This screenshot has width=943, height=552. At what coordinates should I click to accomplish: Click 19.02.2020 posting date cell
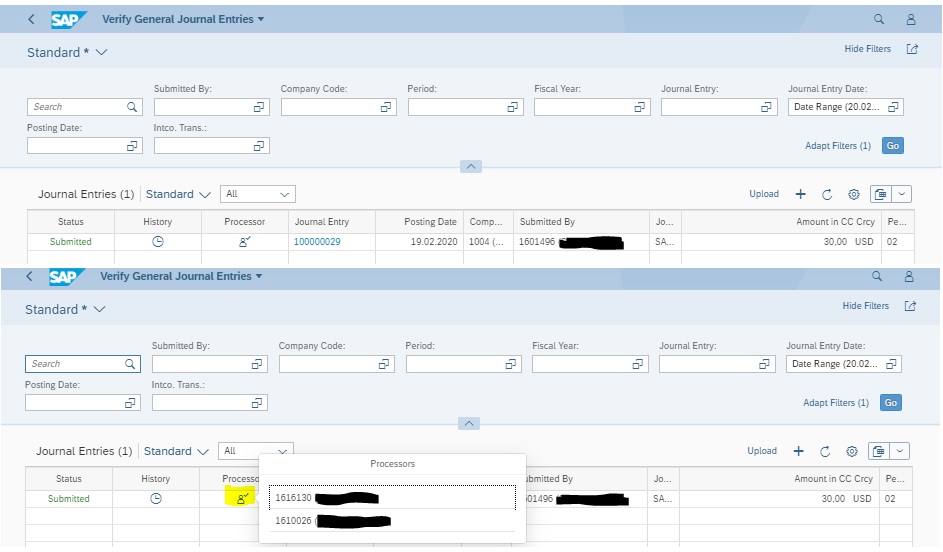434,241
